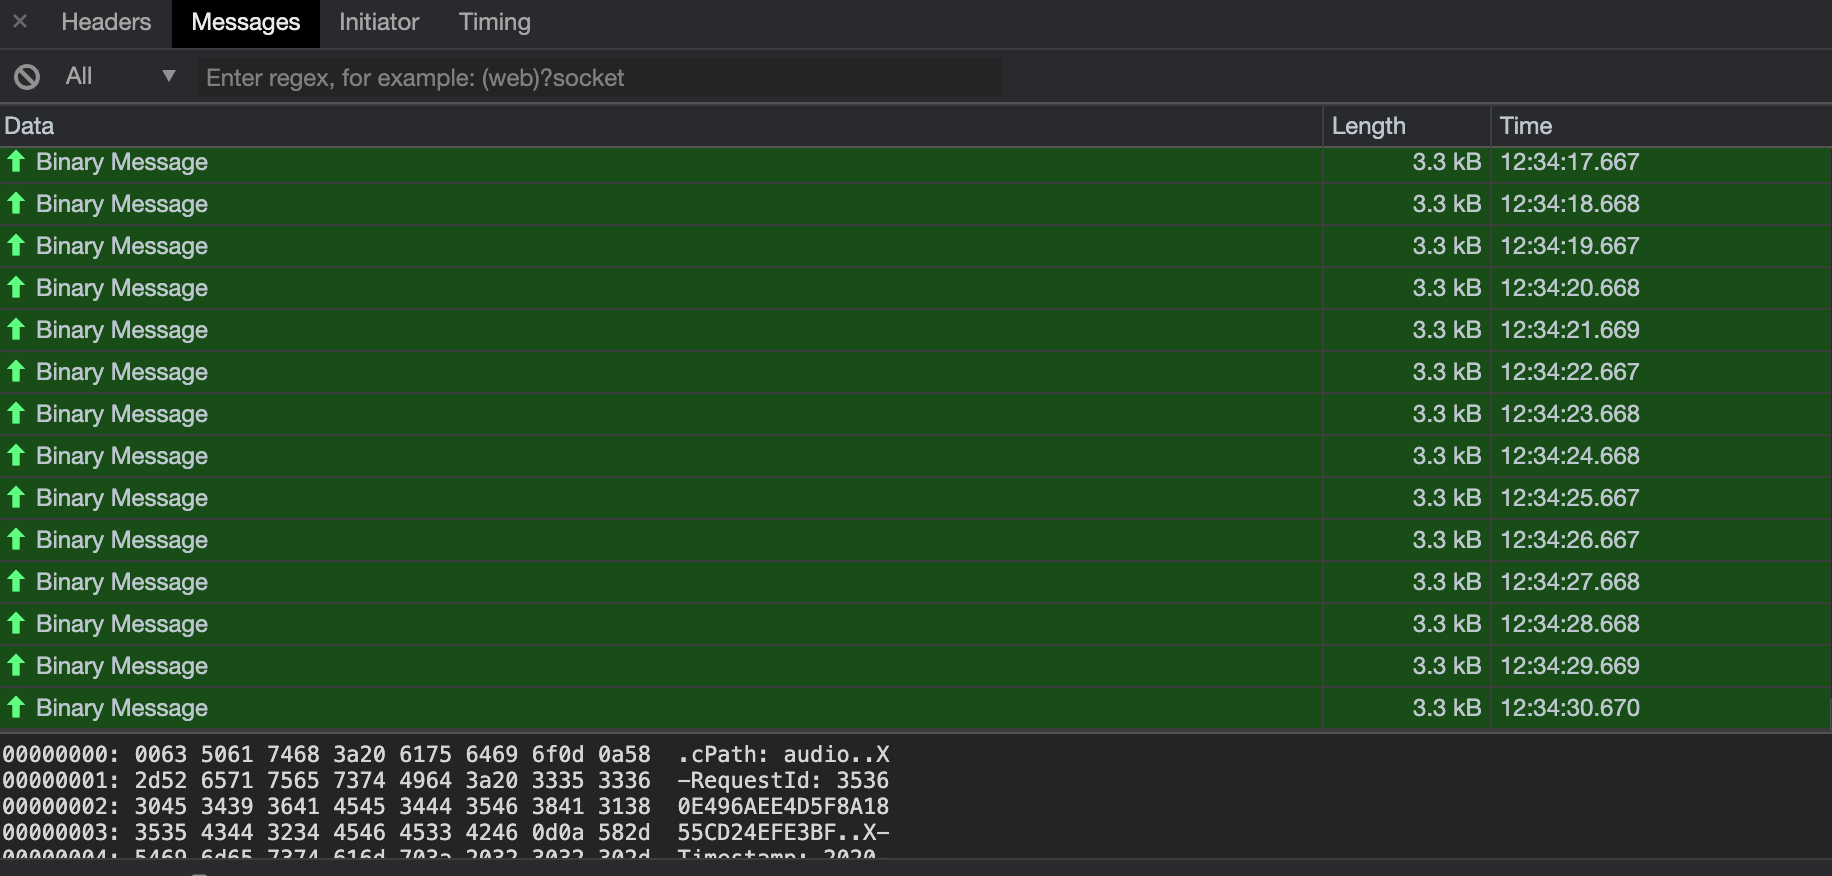Click the 3.3 kB length of the 12:34:27.668 message
1832x876 pixels.
pos(1446,582)
